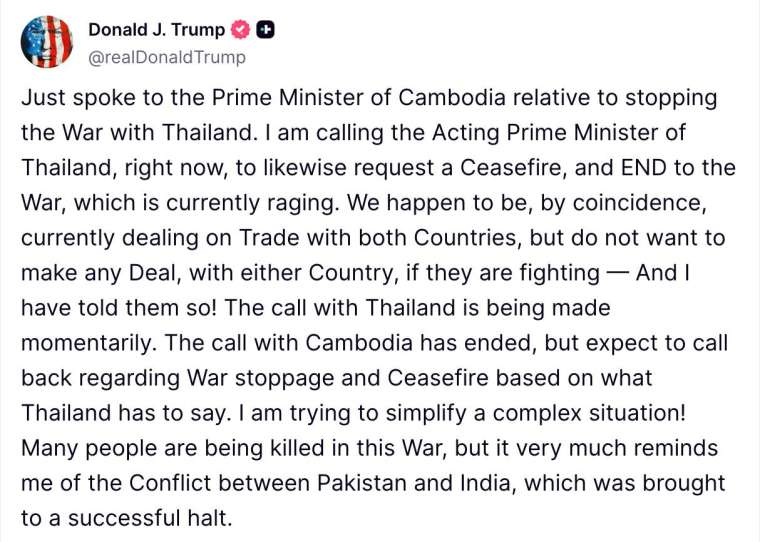This screenshot has width=760, height=542.
Task: Open the flag-painted profile avatar
Action: (x=47, y=42)
